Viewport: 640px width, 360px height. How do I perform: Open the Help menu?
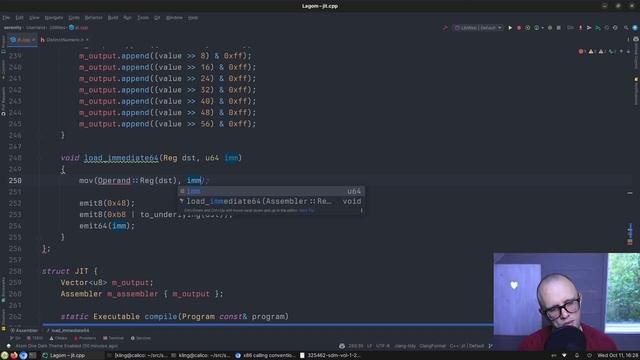tap(193, 18)
